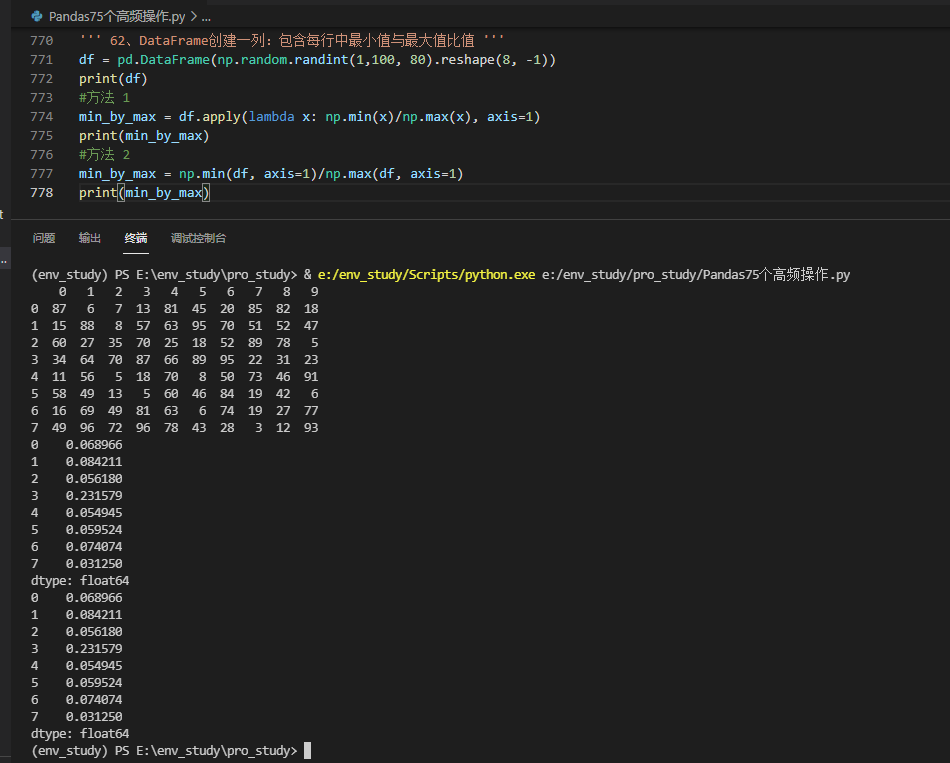The width and height of the screenshot is (950, 763).
Task: Click value 0.231579 in first result series
Action: tap(94, 496)
